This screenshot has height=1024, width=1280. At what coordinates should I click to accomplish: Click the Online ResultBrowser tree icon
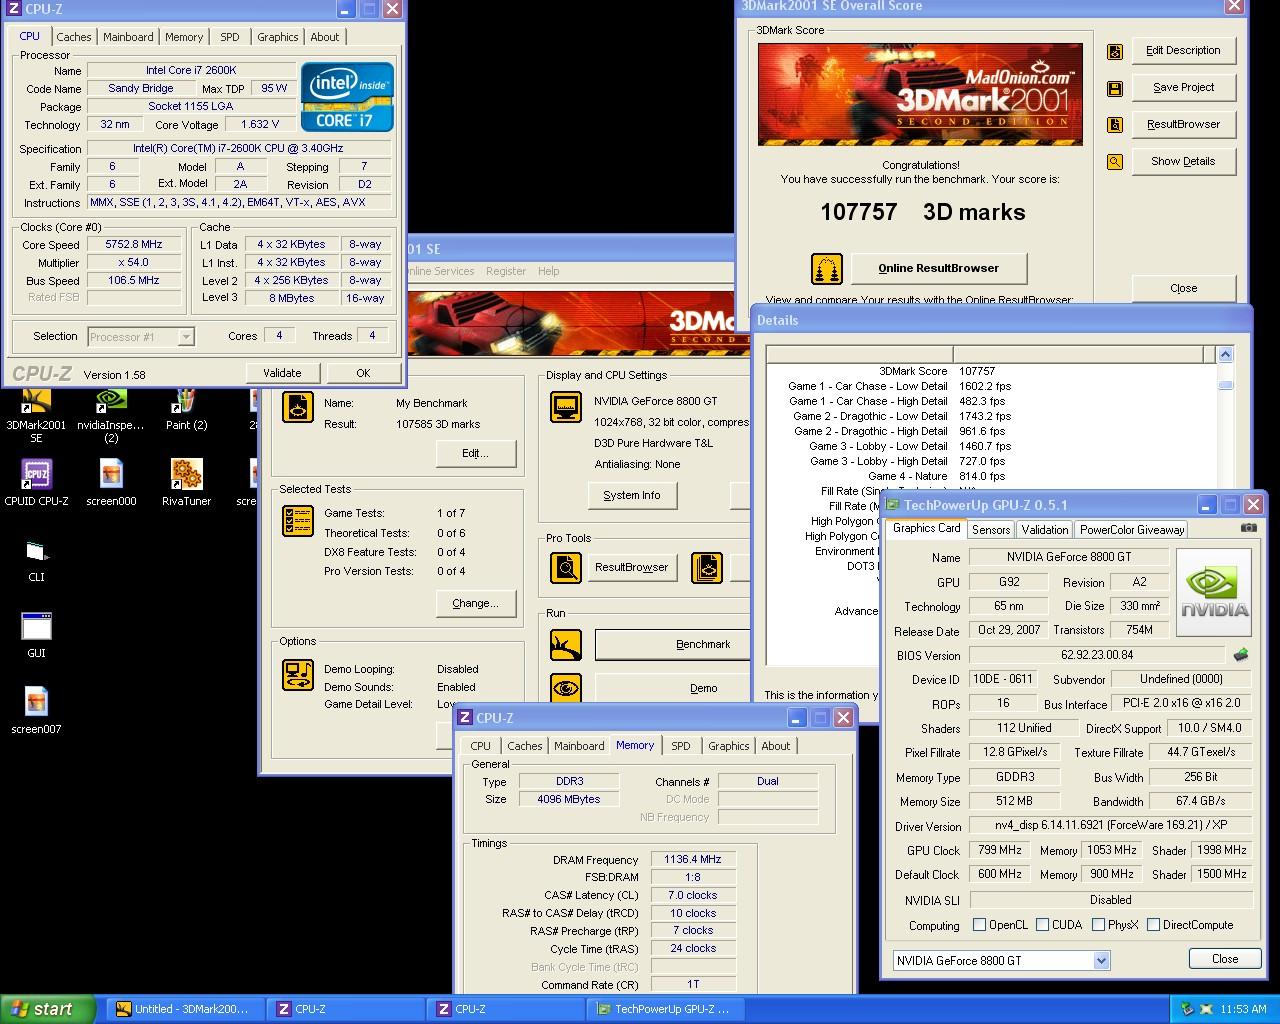click(826, 269)
